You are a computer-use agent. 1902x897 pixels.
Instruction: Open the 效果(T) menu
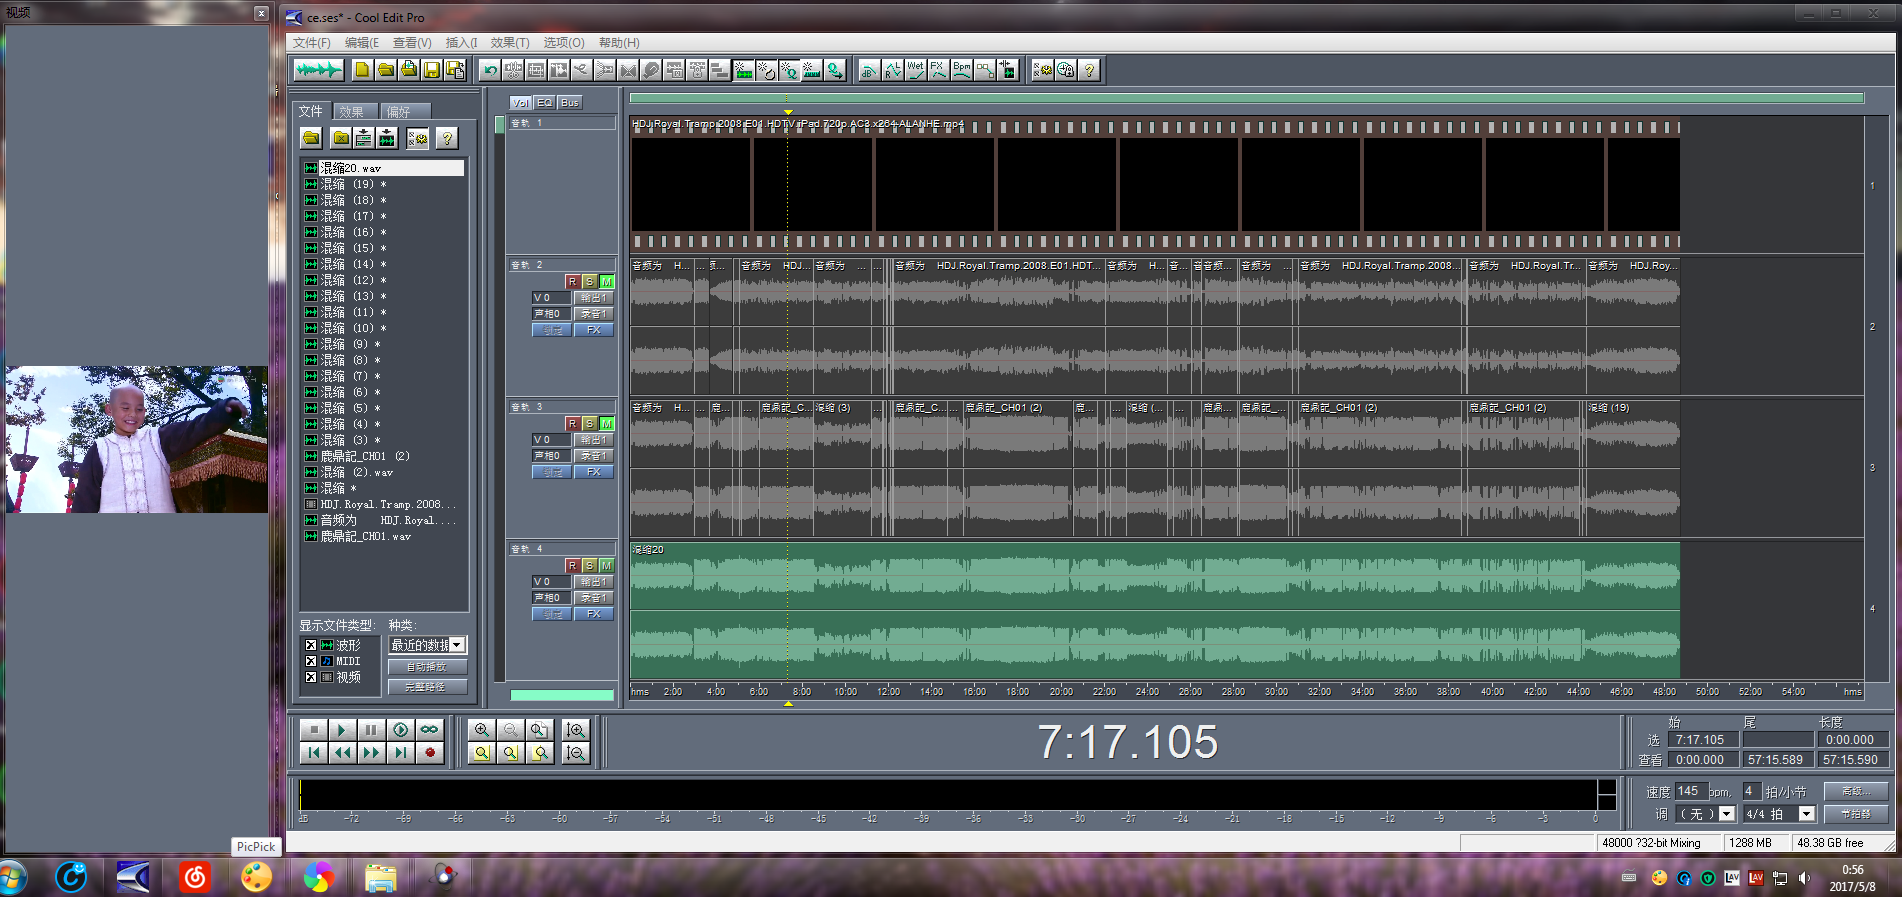509,43
